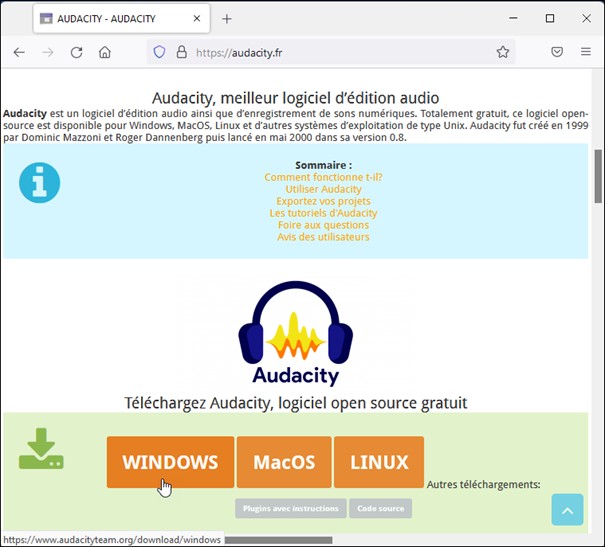Screen dimensions: 605x547
Task: Reload the audacity.fr page
Action: point(76,52)
